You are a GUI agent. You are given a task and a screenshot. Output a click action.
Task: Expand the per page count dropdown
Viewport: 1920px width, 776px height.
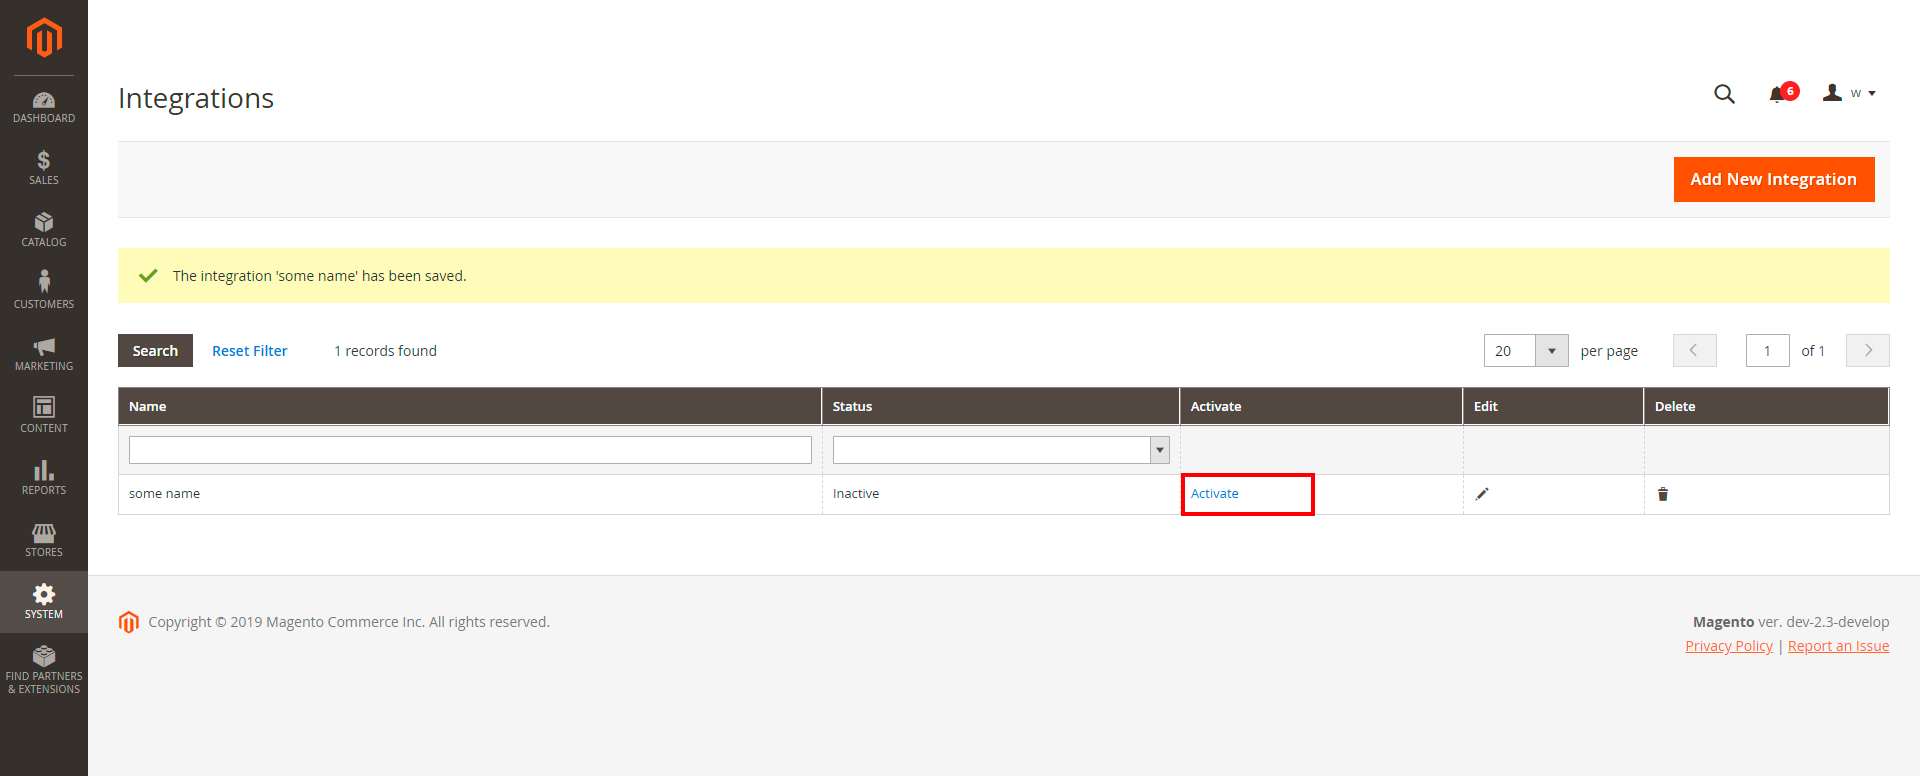pos(1551,351)
